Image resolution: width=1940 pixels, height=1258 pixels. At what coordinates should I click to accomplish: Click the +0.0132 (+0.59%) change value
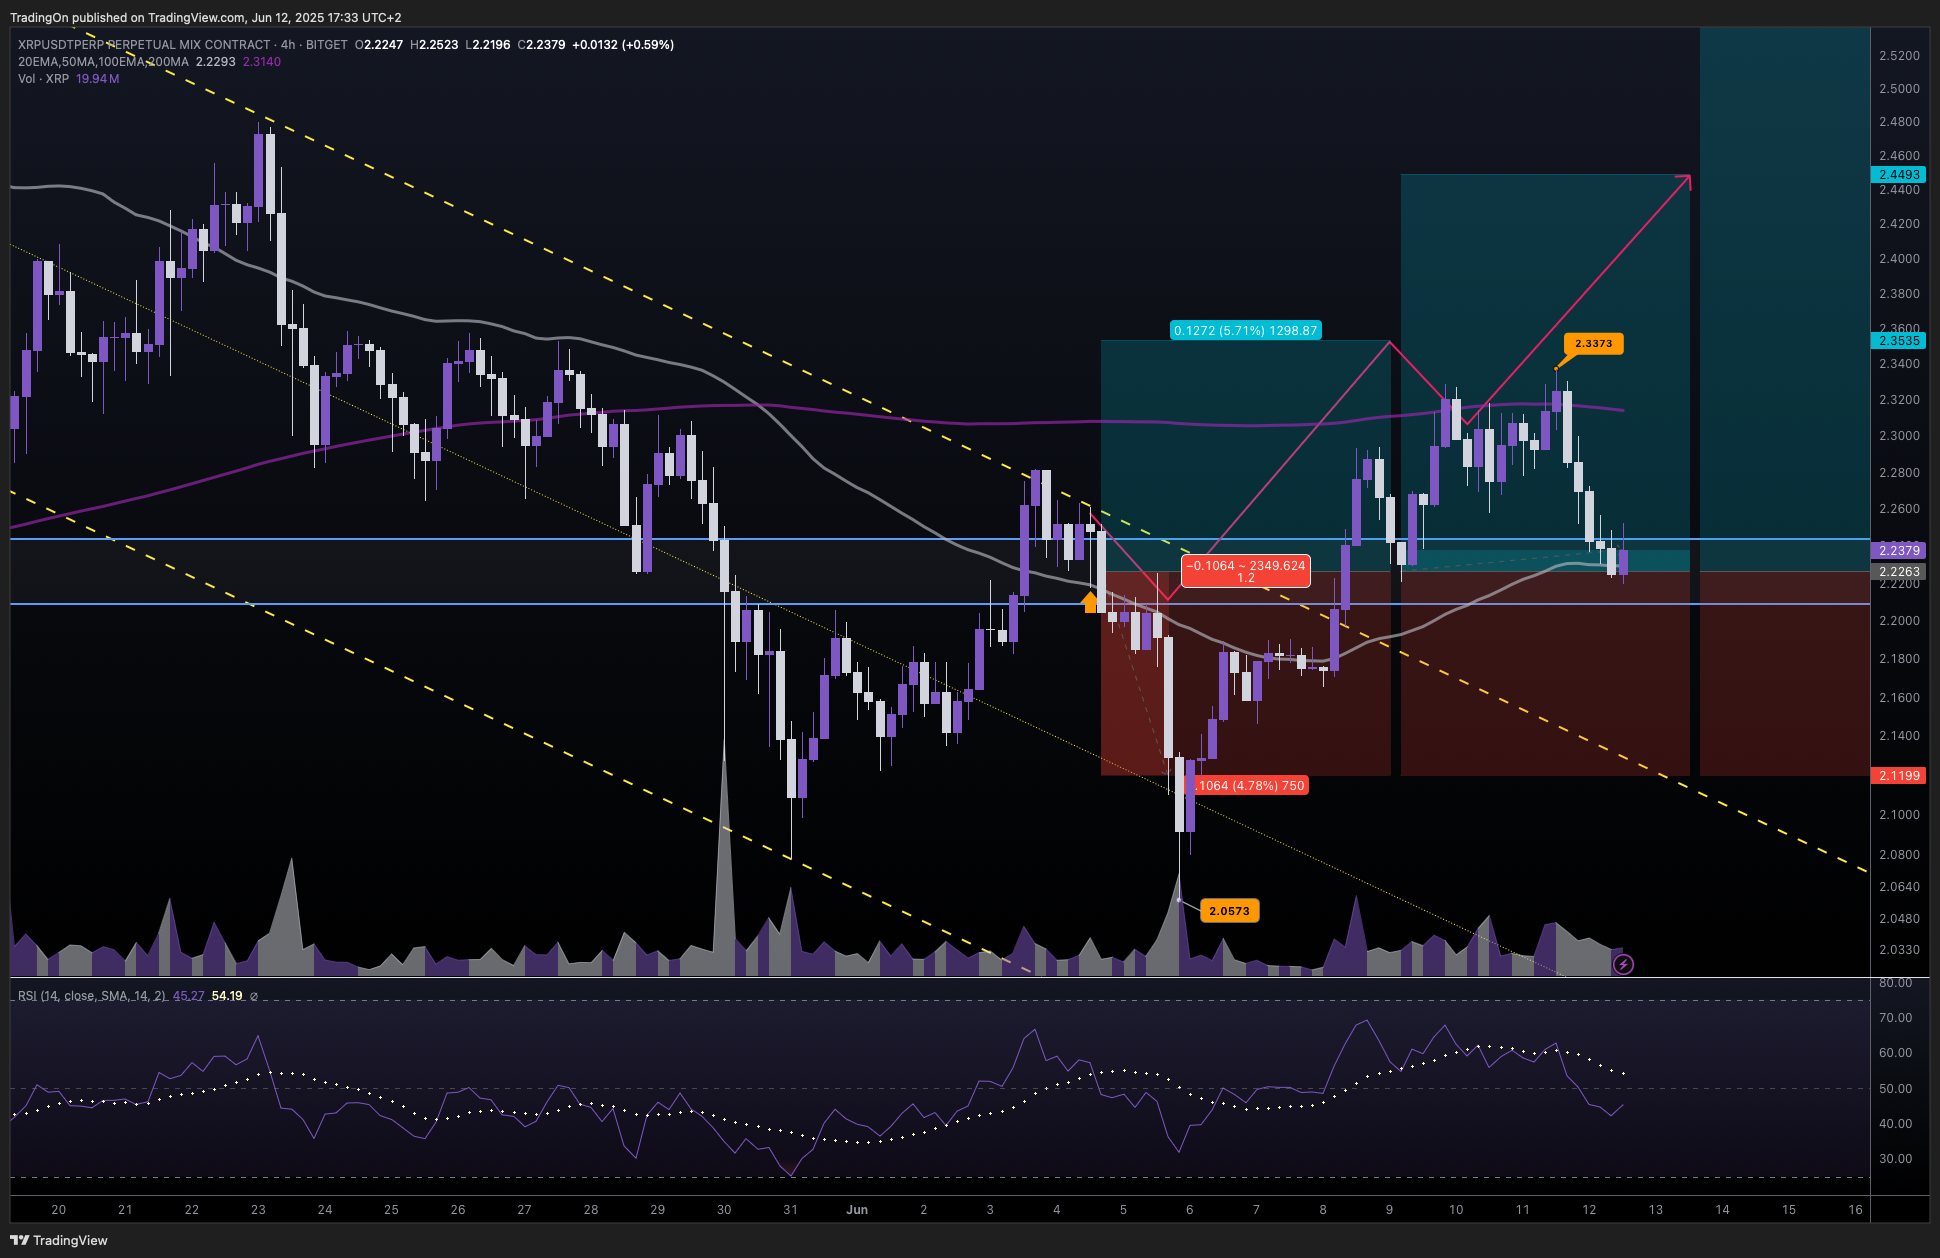[x=623, y=45]
